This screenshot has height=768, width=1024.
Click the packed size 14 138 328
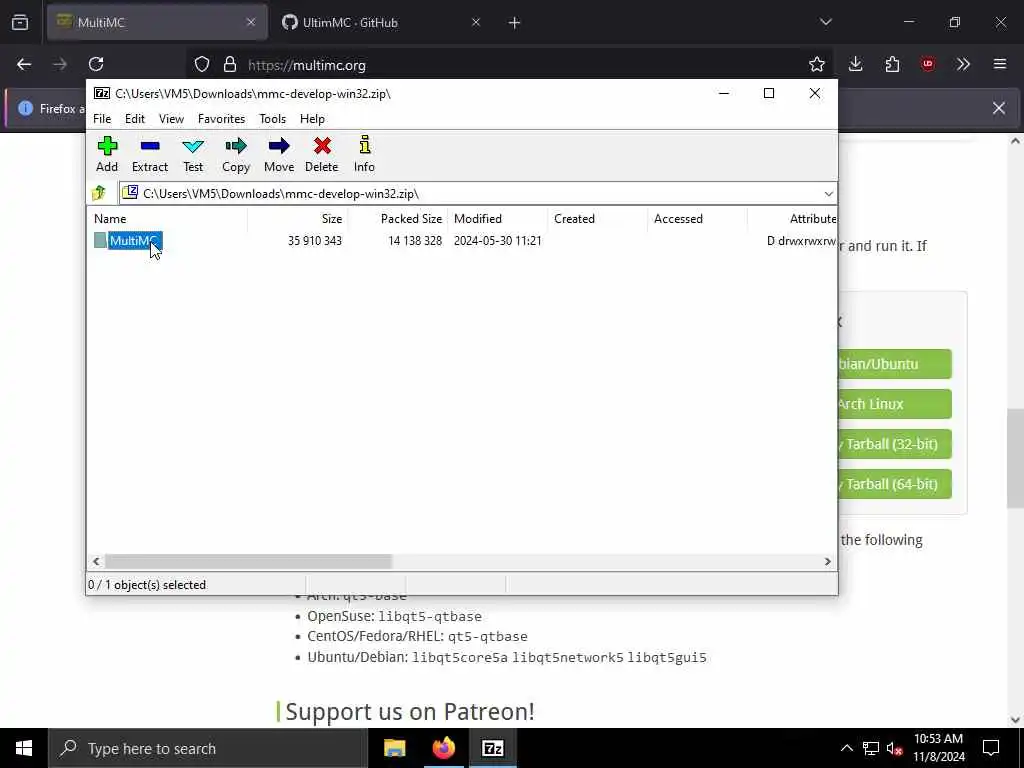click(415, 241)
